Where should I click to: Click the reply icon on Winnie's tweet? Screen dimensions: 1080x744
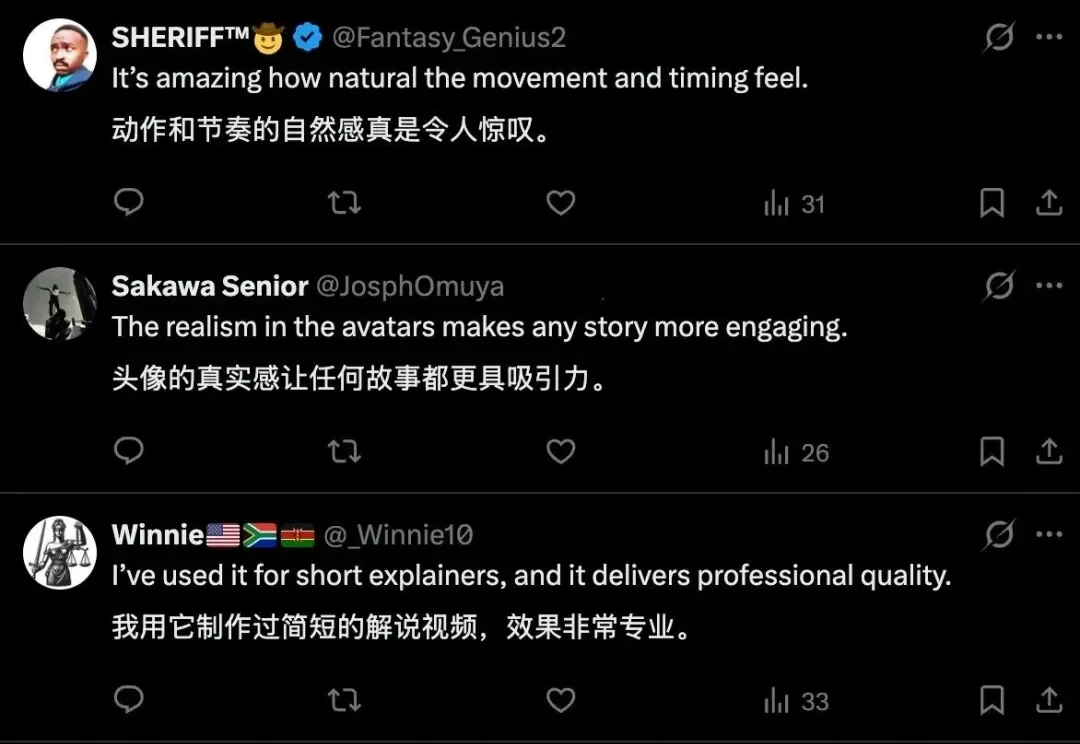(128, 701)
